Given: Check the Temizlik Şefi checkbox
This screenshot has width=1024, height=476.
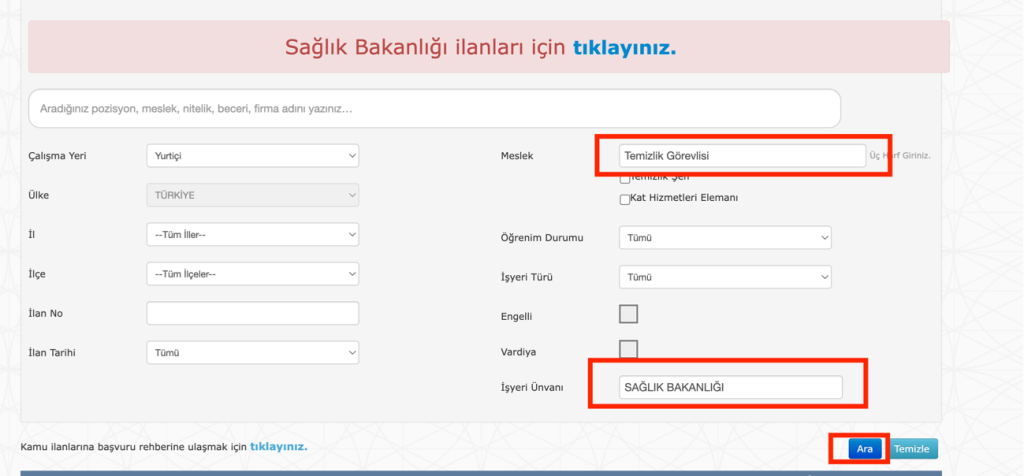Looking at the screenshot, I should point(625,179).
